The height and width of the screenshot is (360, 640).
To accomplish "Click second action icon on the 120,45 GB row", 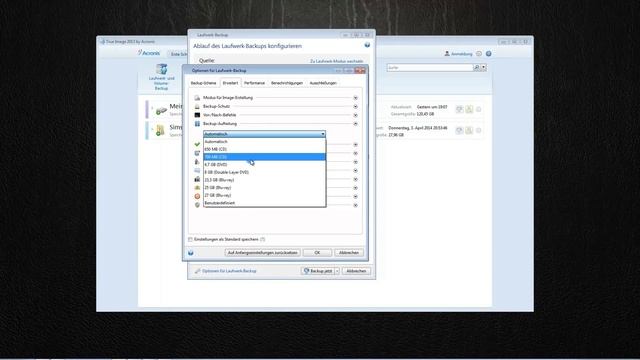I will tap(469, 109).
